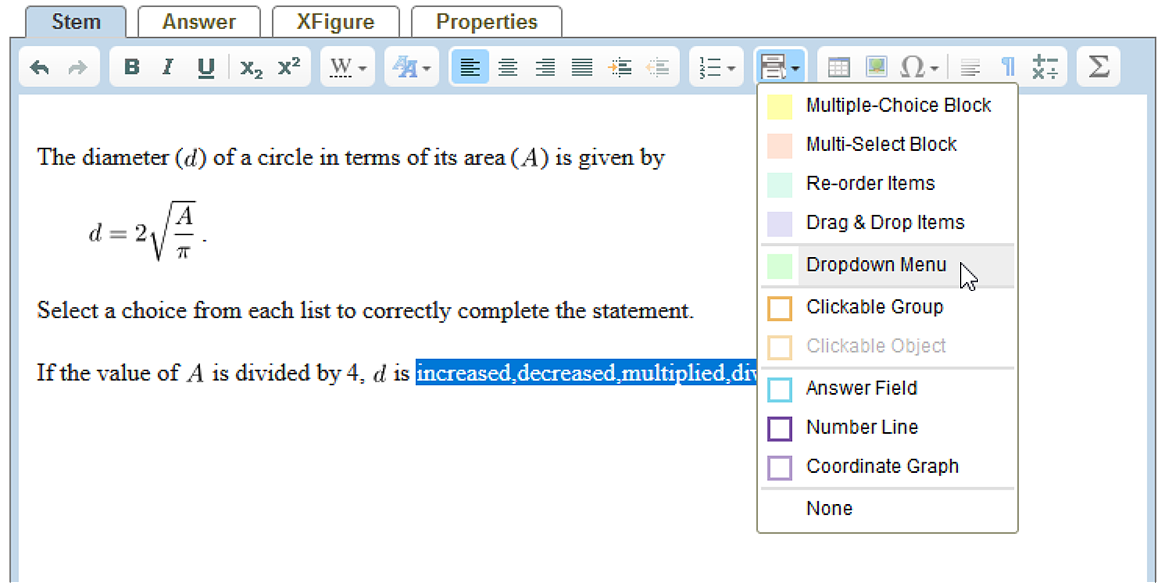
Task: Toggle underline formatting
Action: pyautogui.click(x=206, y=67)
